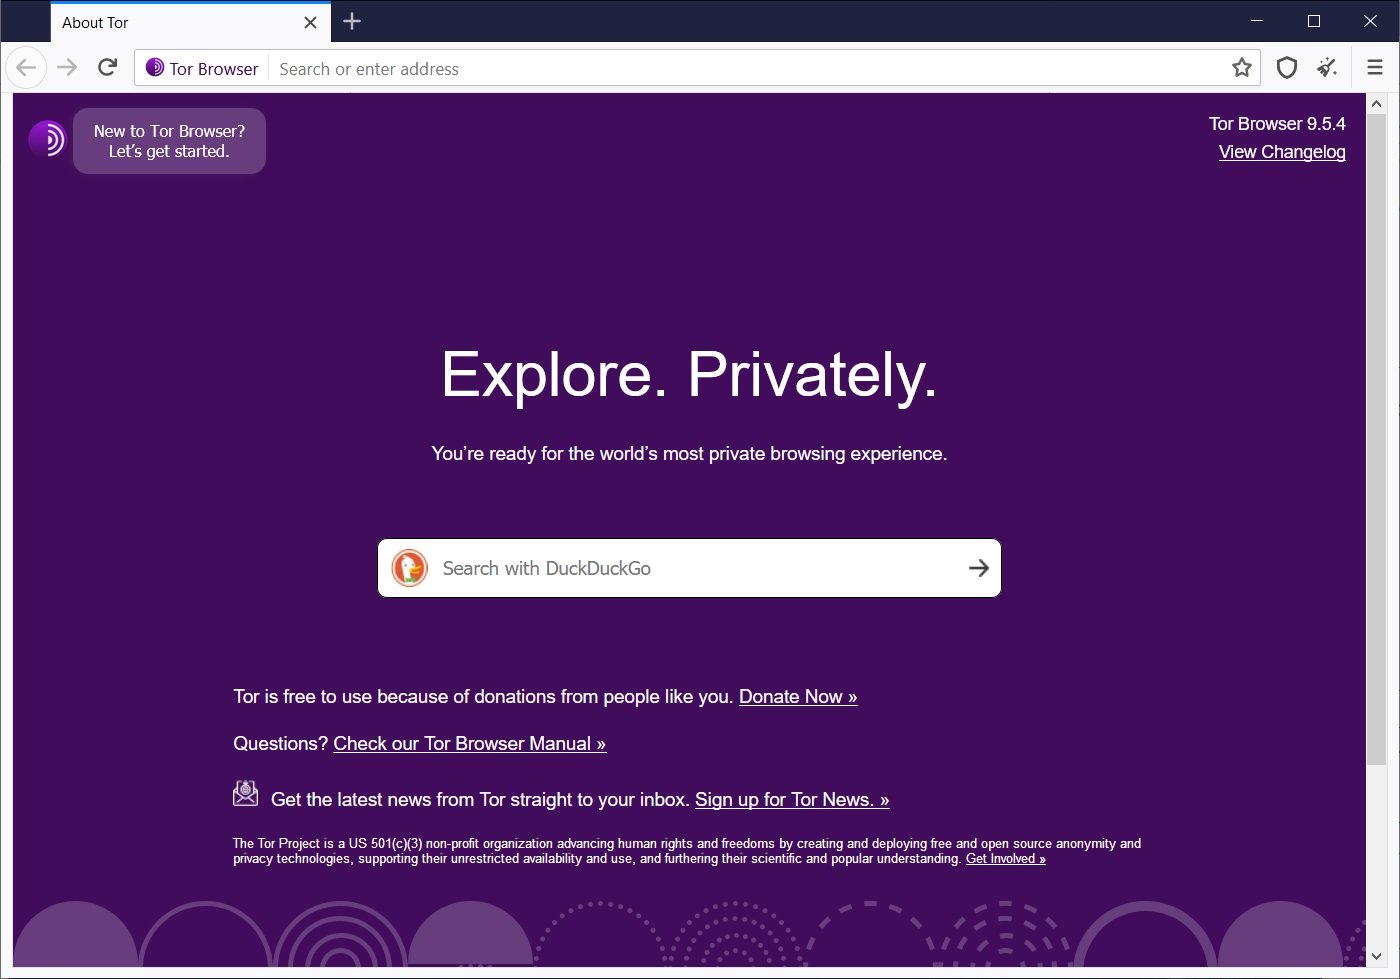The width and height of the screenshot is (1400, 979).
Task: Open the hamburger application menu
Action: 1375,68
